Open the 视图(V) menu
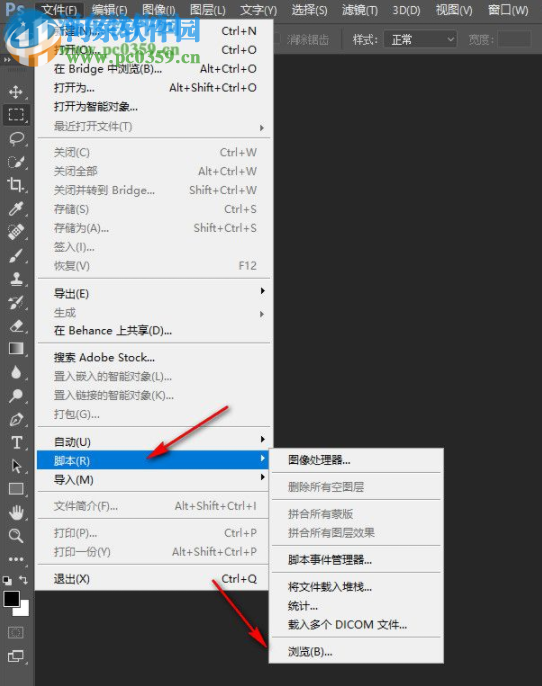The width and height of the screenshot is (542, 686). 454,10
